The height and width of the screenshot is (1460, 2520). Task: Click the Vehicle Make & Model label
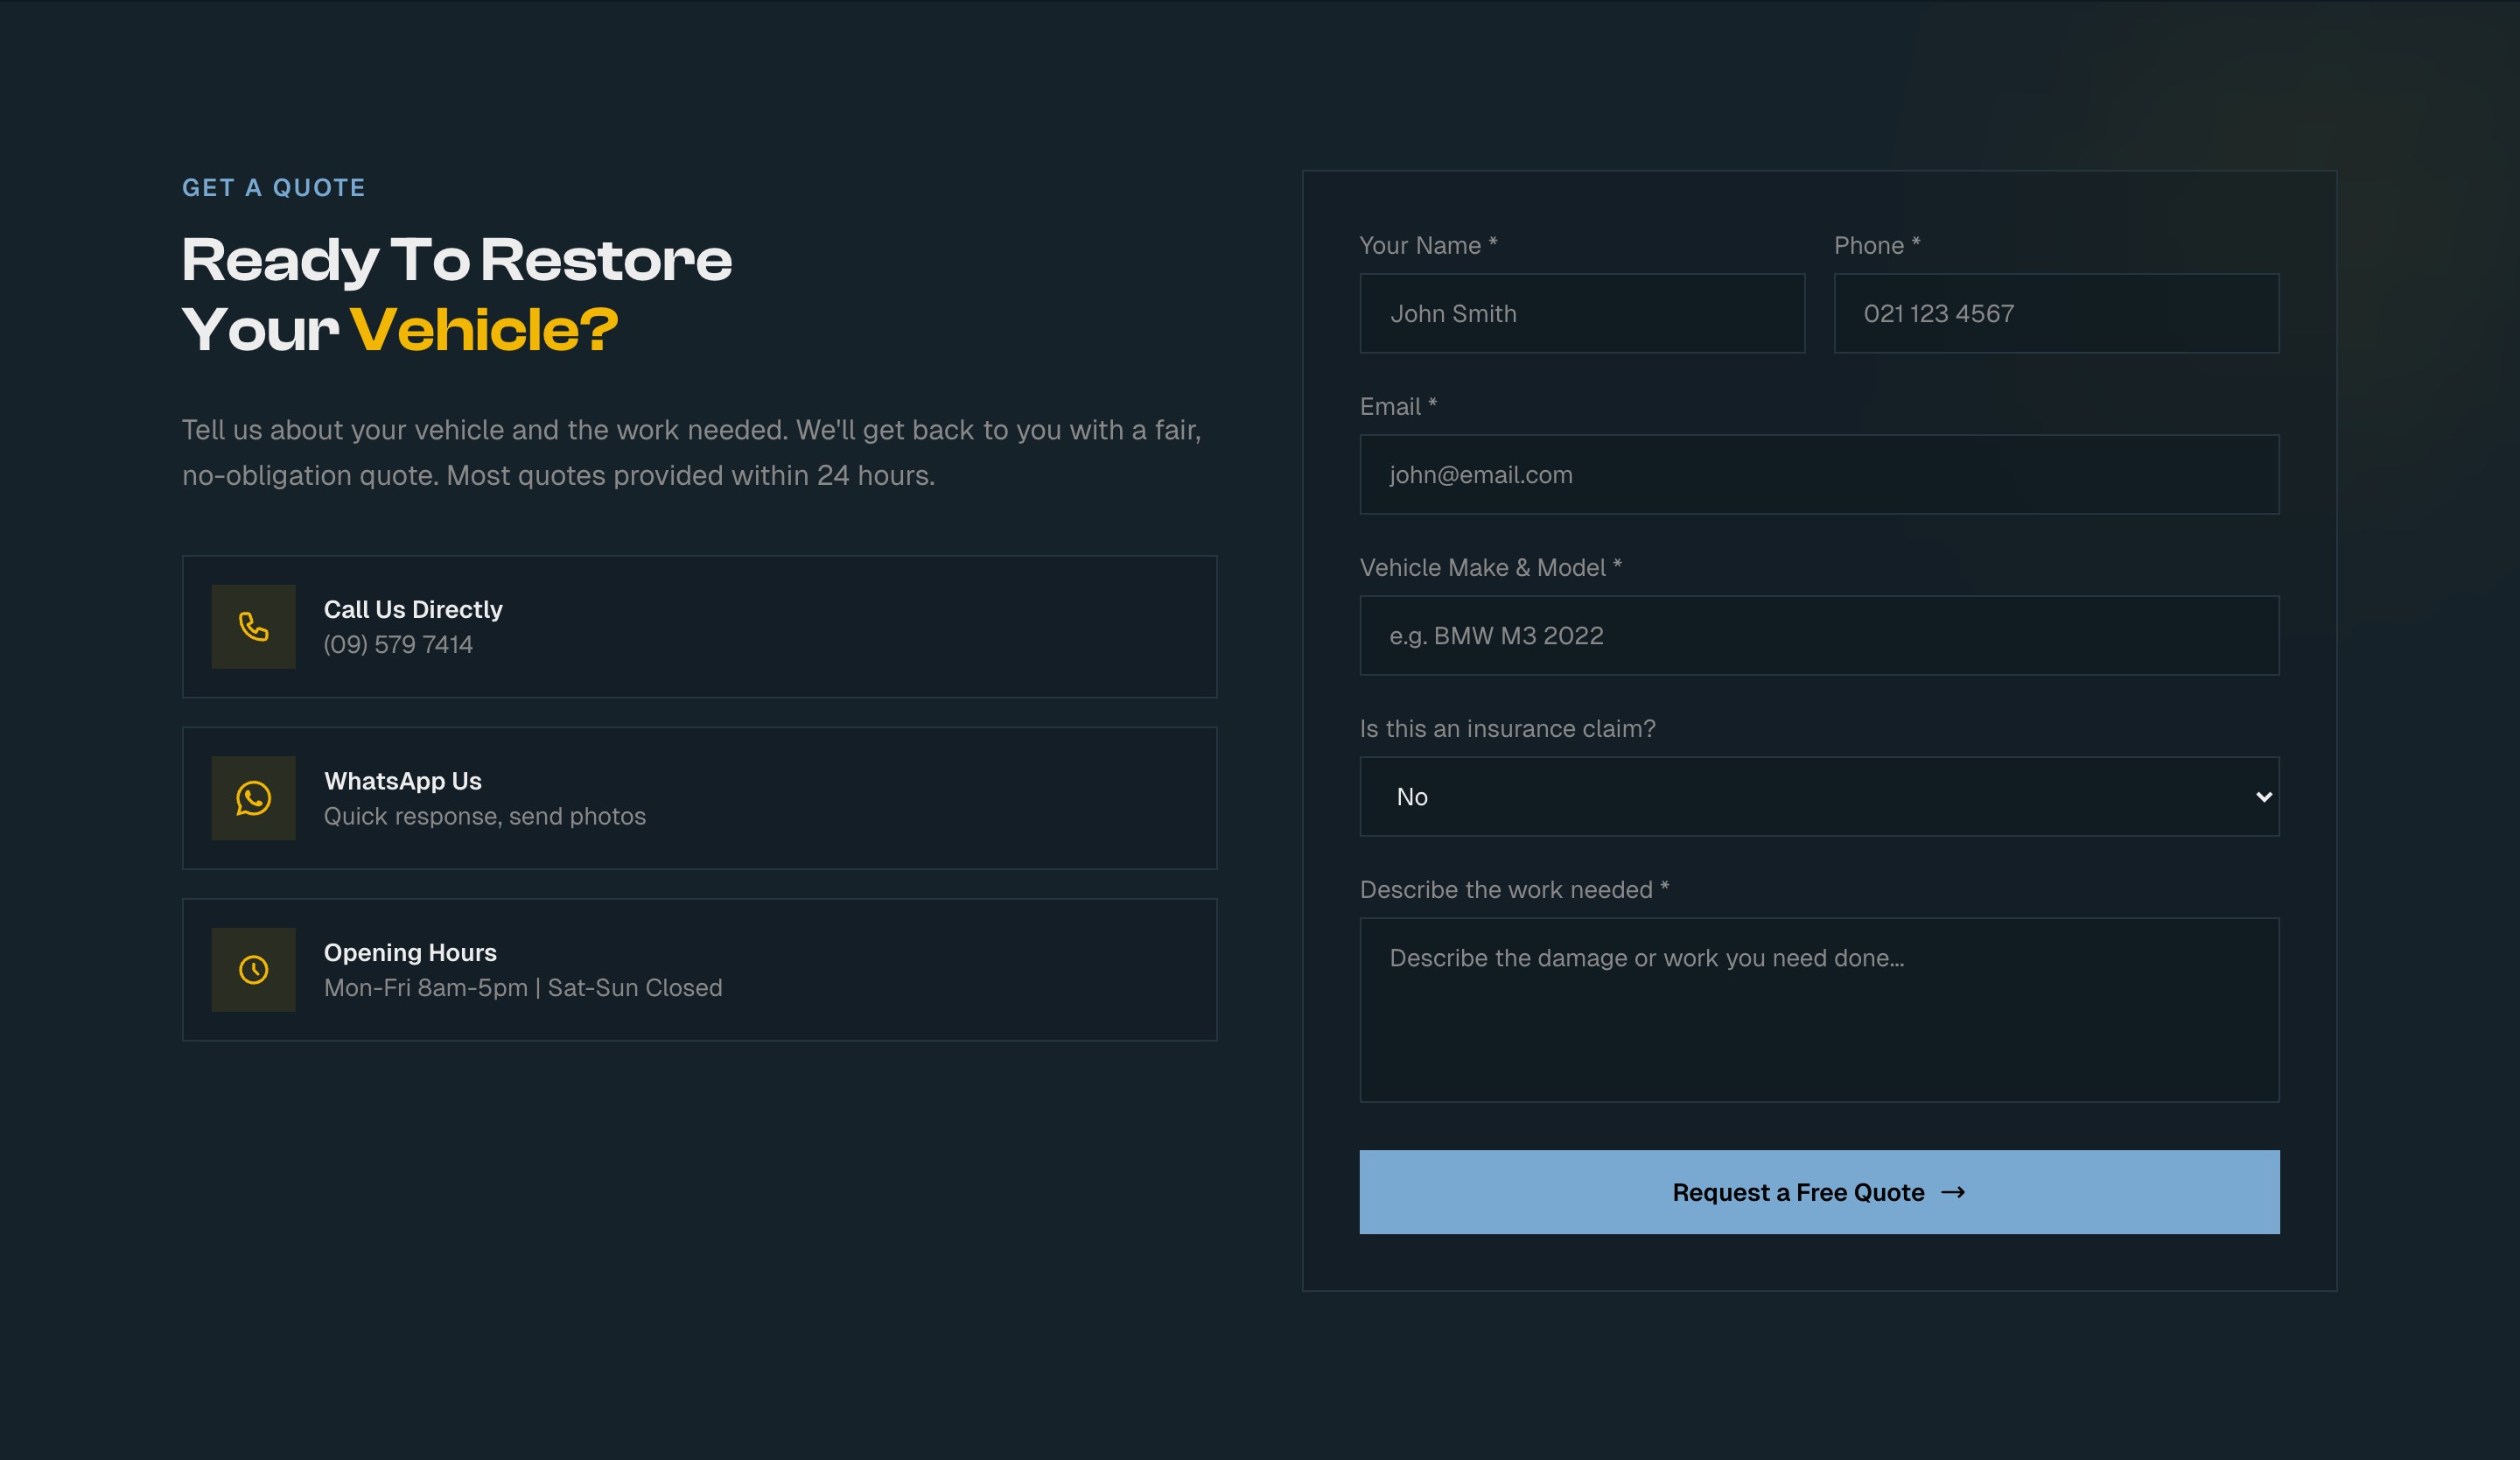click(x=1490, y=568)
